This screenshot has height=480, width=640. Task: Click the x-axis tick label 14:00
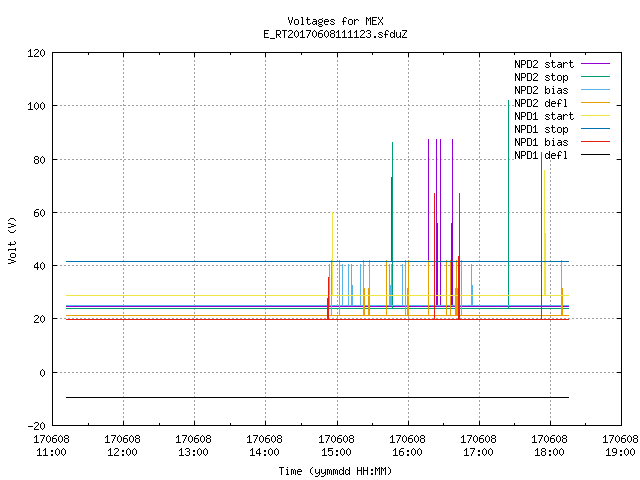point(264,452)
